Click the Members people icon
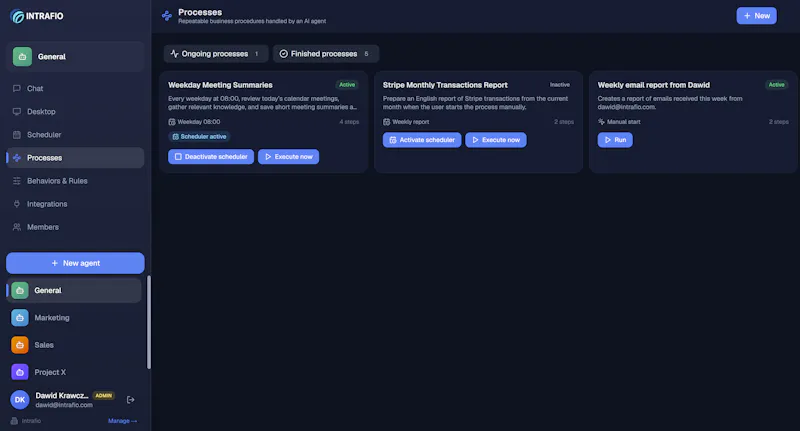Screen dimensions: 800x431 (17, 227)
